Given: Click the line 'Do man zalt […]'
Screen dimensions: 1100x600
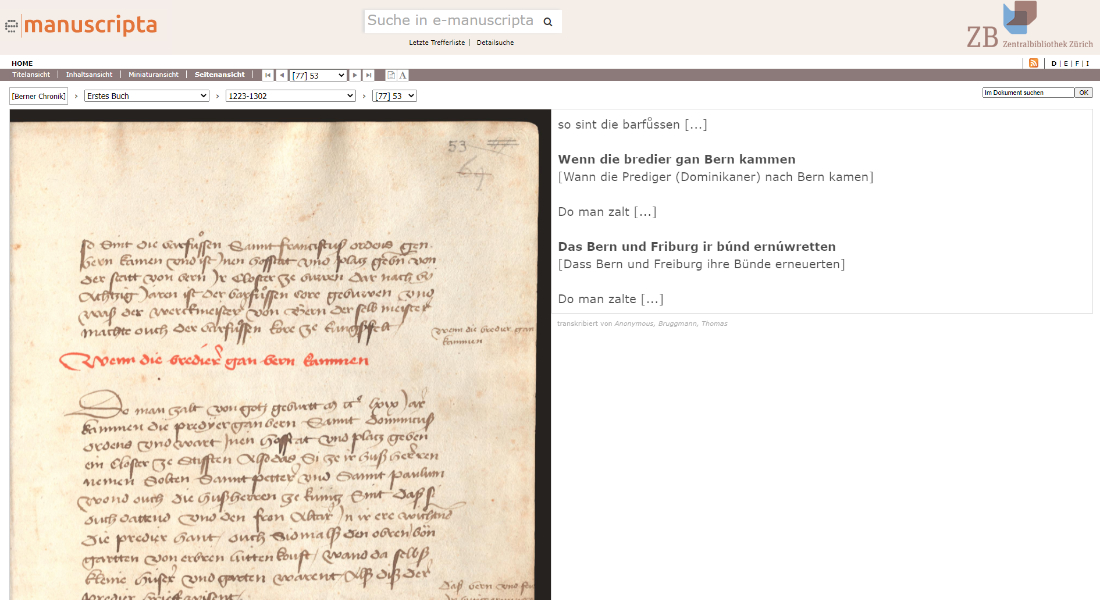Looking at the screenshot, I should (607, 211).
